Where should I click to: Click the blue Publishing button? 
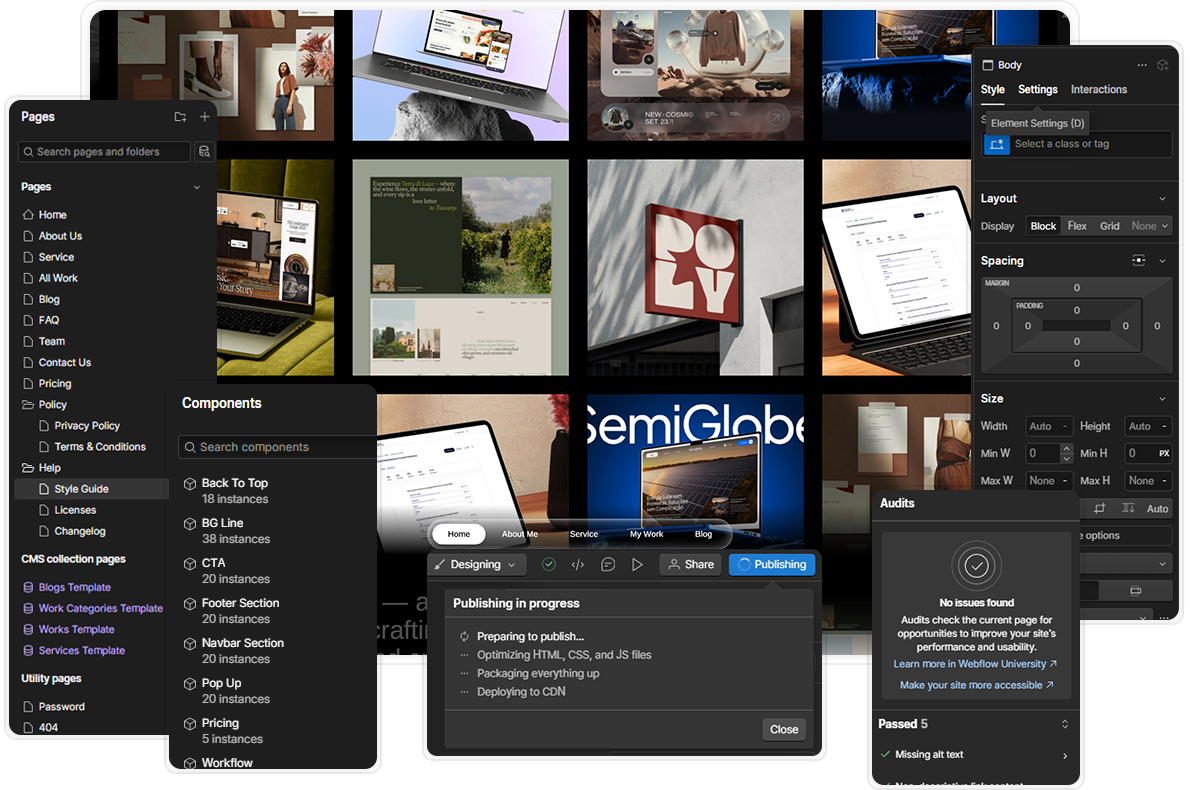pos(772,565)
